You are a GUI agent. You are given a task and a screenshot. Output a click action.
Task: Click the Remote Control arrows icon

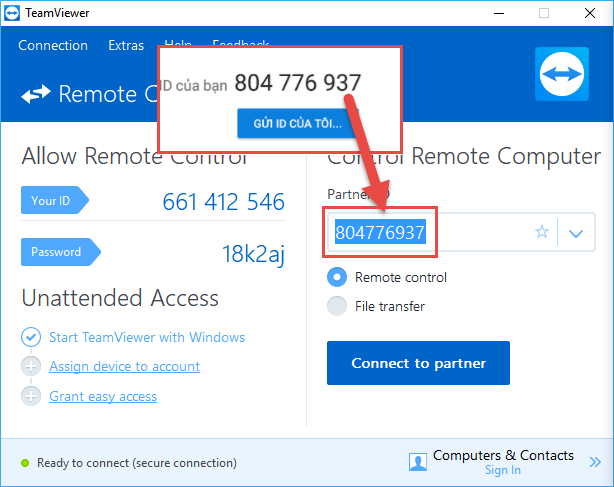[x=36, y=94]
